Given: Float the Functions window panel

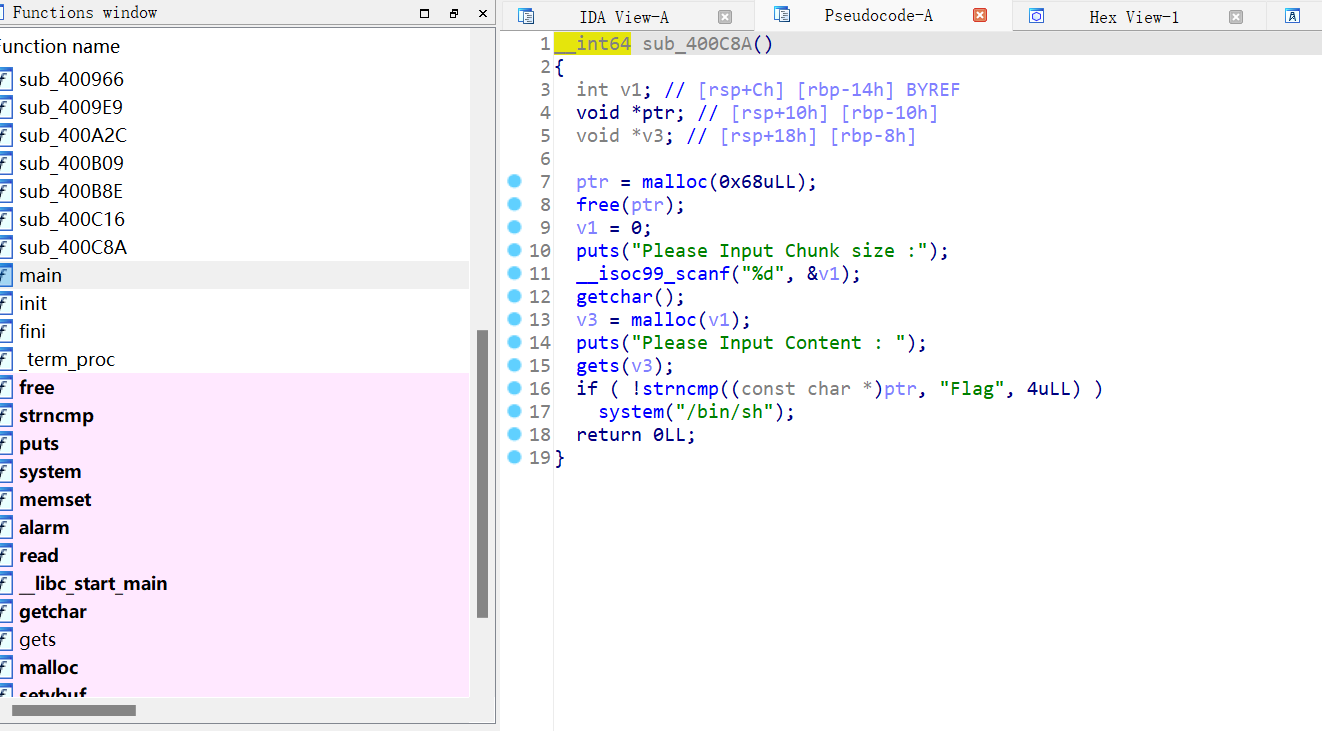Looking at the screenshot, I should (454, 14).
